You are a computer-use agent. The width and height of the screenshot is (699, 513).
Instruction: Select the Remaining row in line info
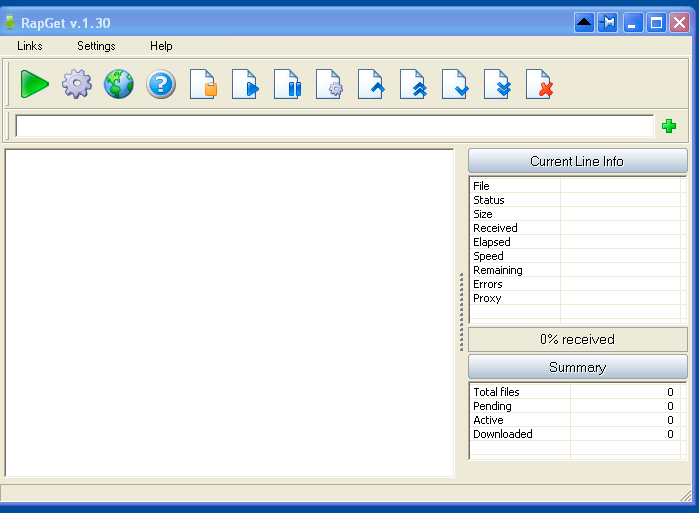(576, 270)
